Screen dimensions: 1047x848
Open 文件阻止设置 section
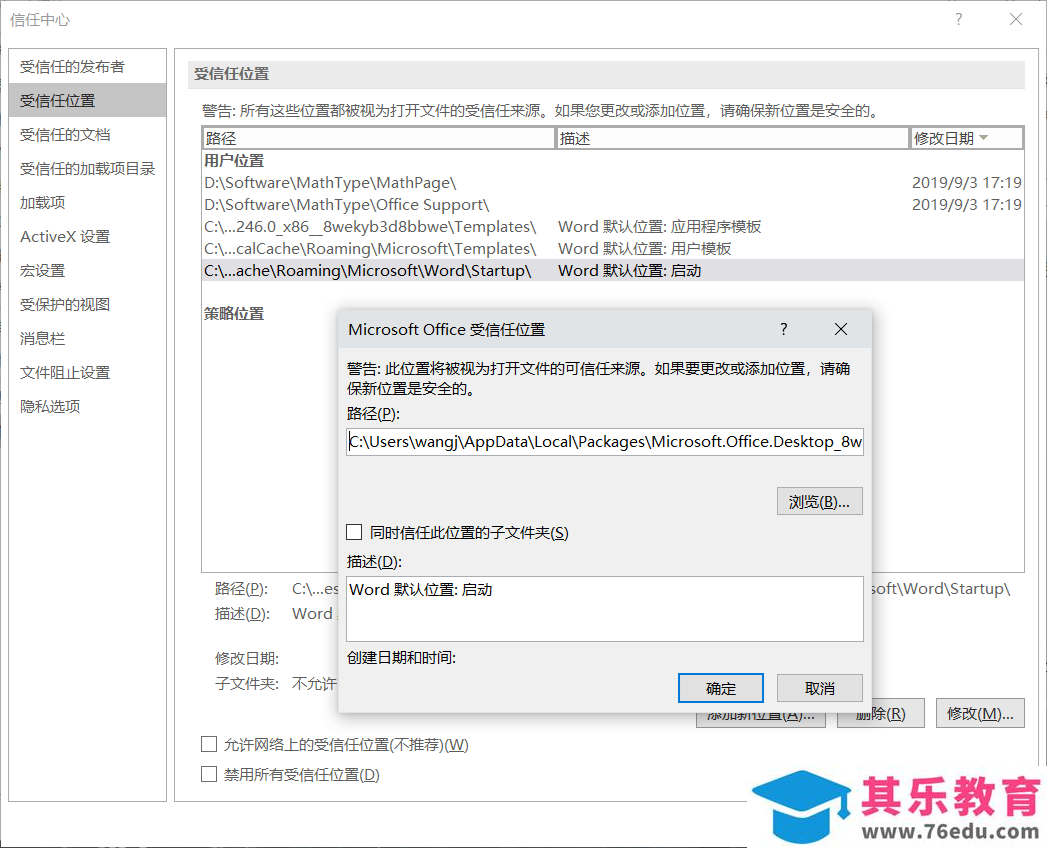point(87,373)
